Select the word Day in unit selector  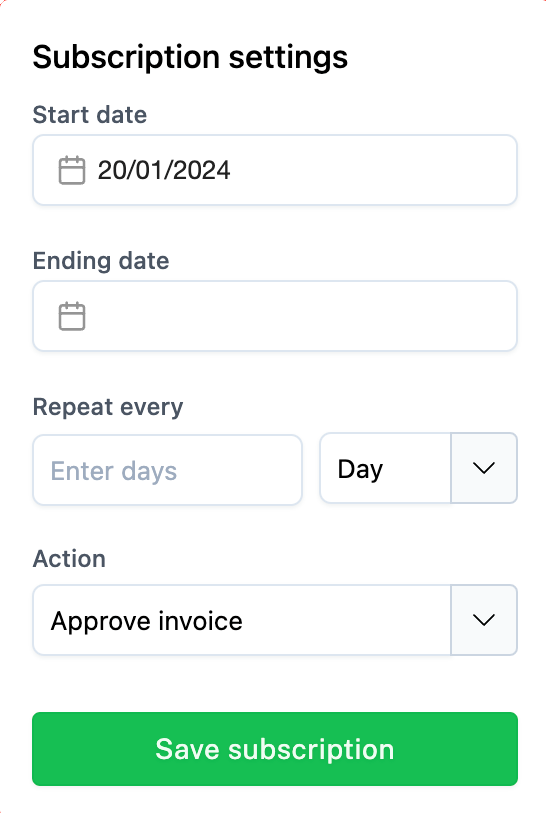tap(360, 470)
